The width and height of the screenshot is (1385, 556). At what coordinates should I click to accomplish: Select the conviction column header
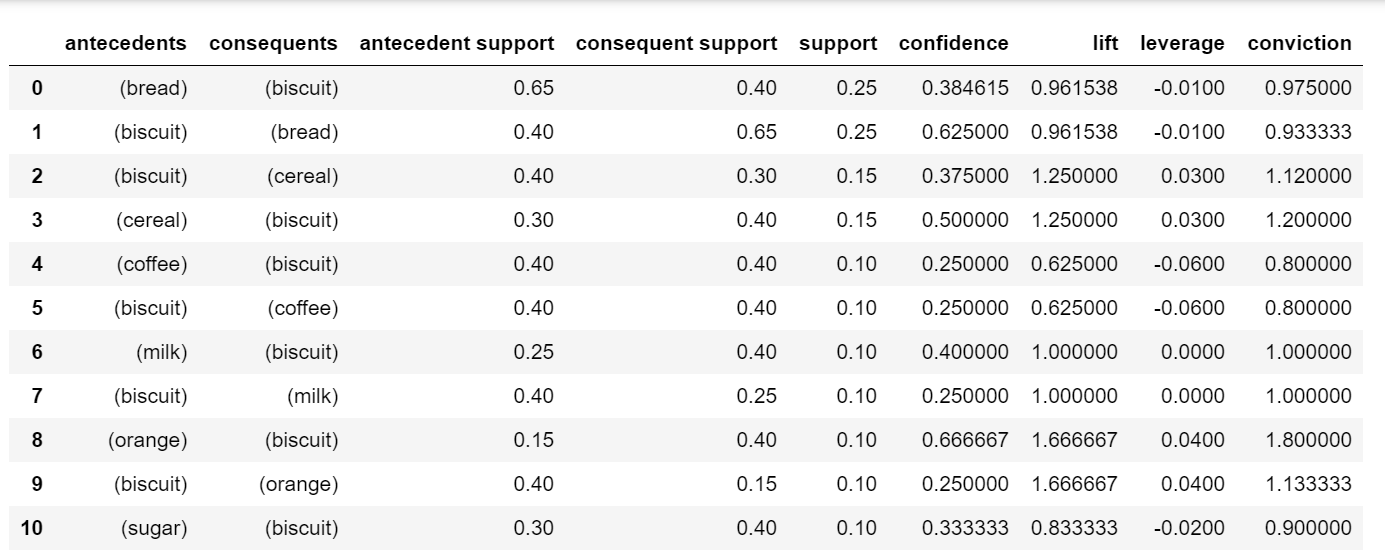coord(1300,44)
